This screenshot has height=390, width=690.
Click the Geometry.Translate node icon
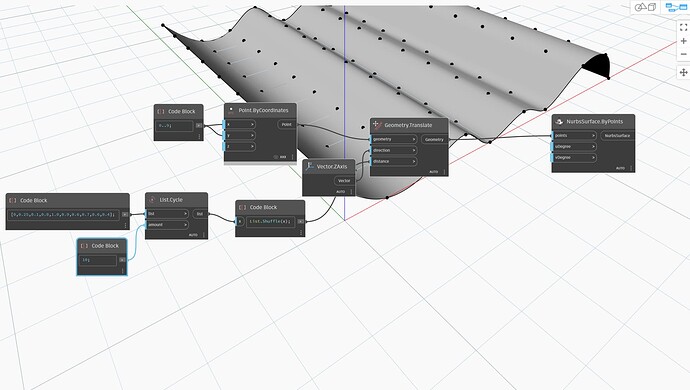377,125
